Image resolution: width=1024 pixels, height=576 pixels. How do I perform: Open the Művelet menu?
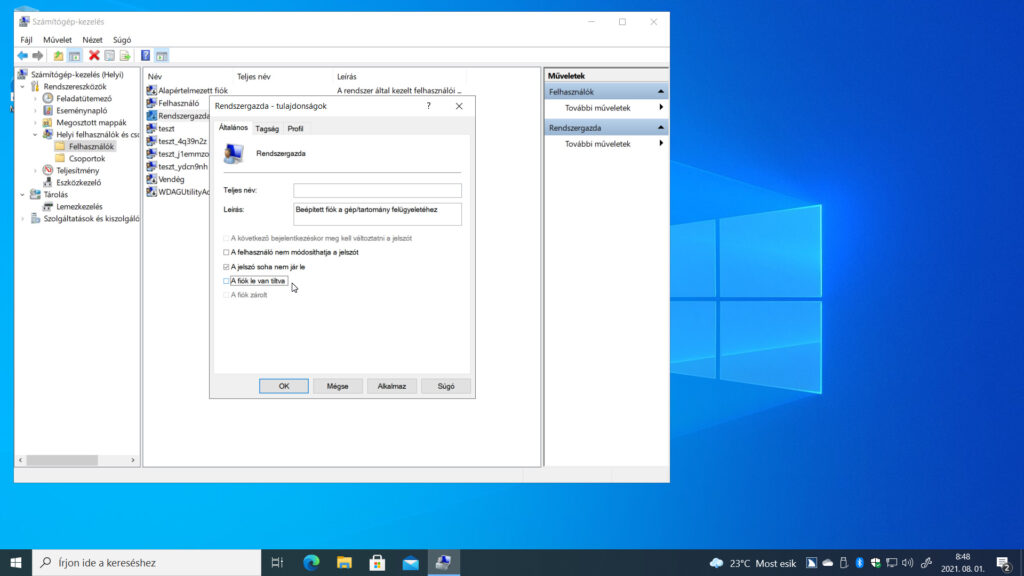coord(57,40)
